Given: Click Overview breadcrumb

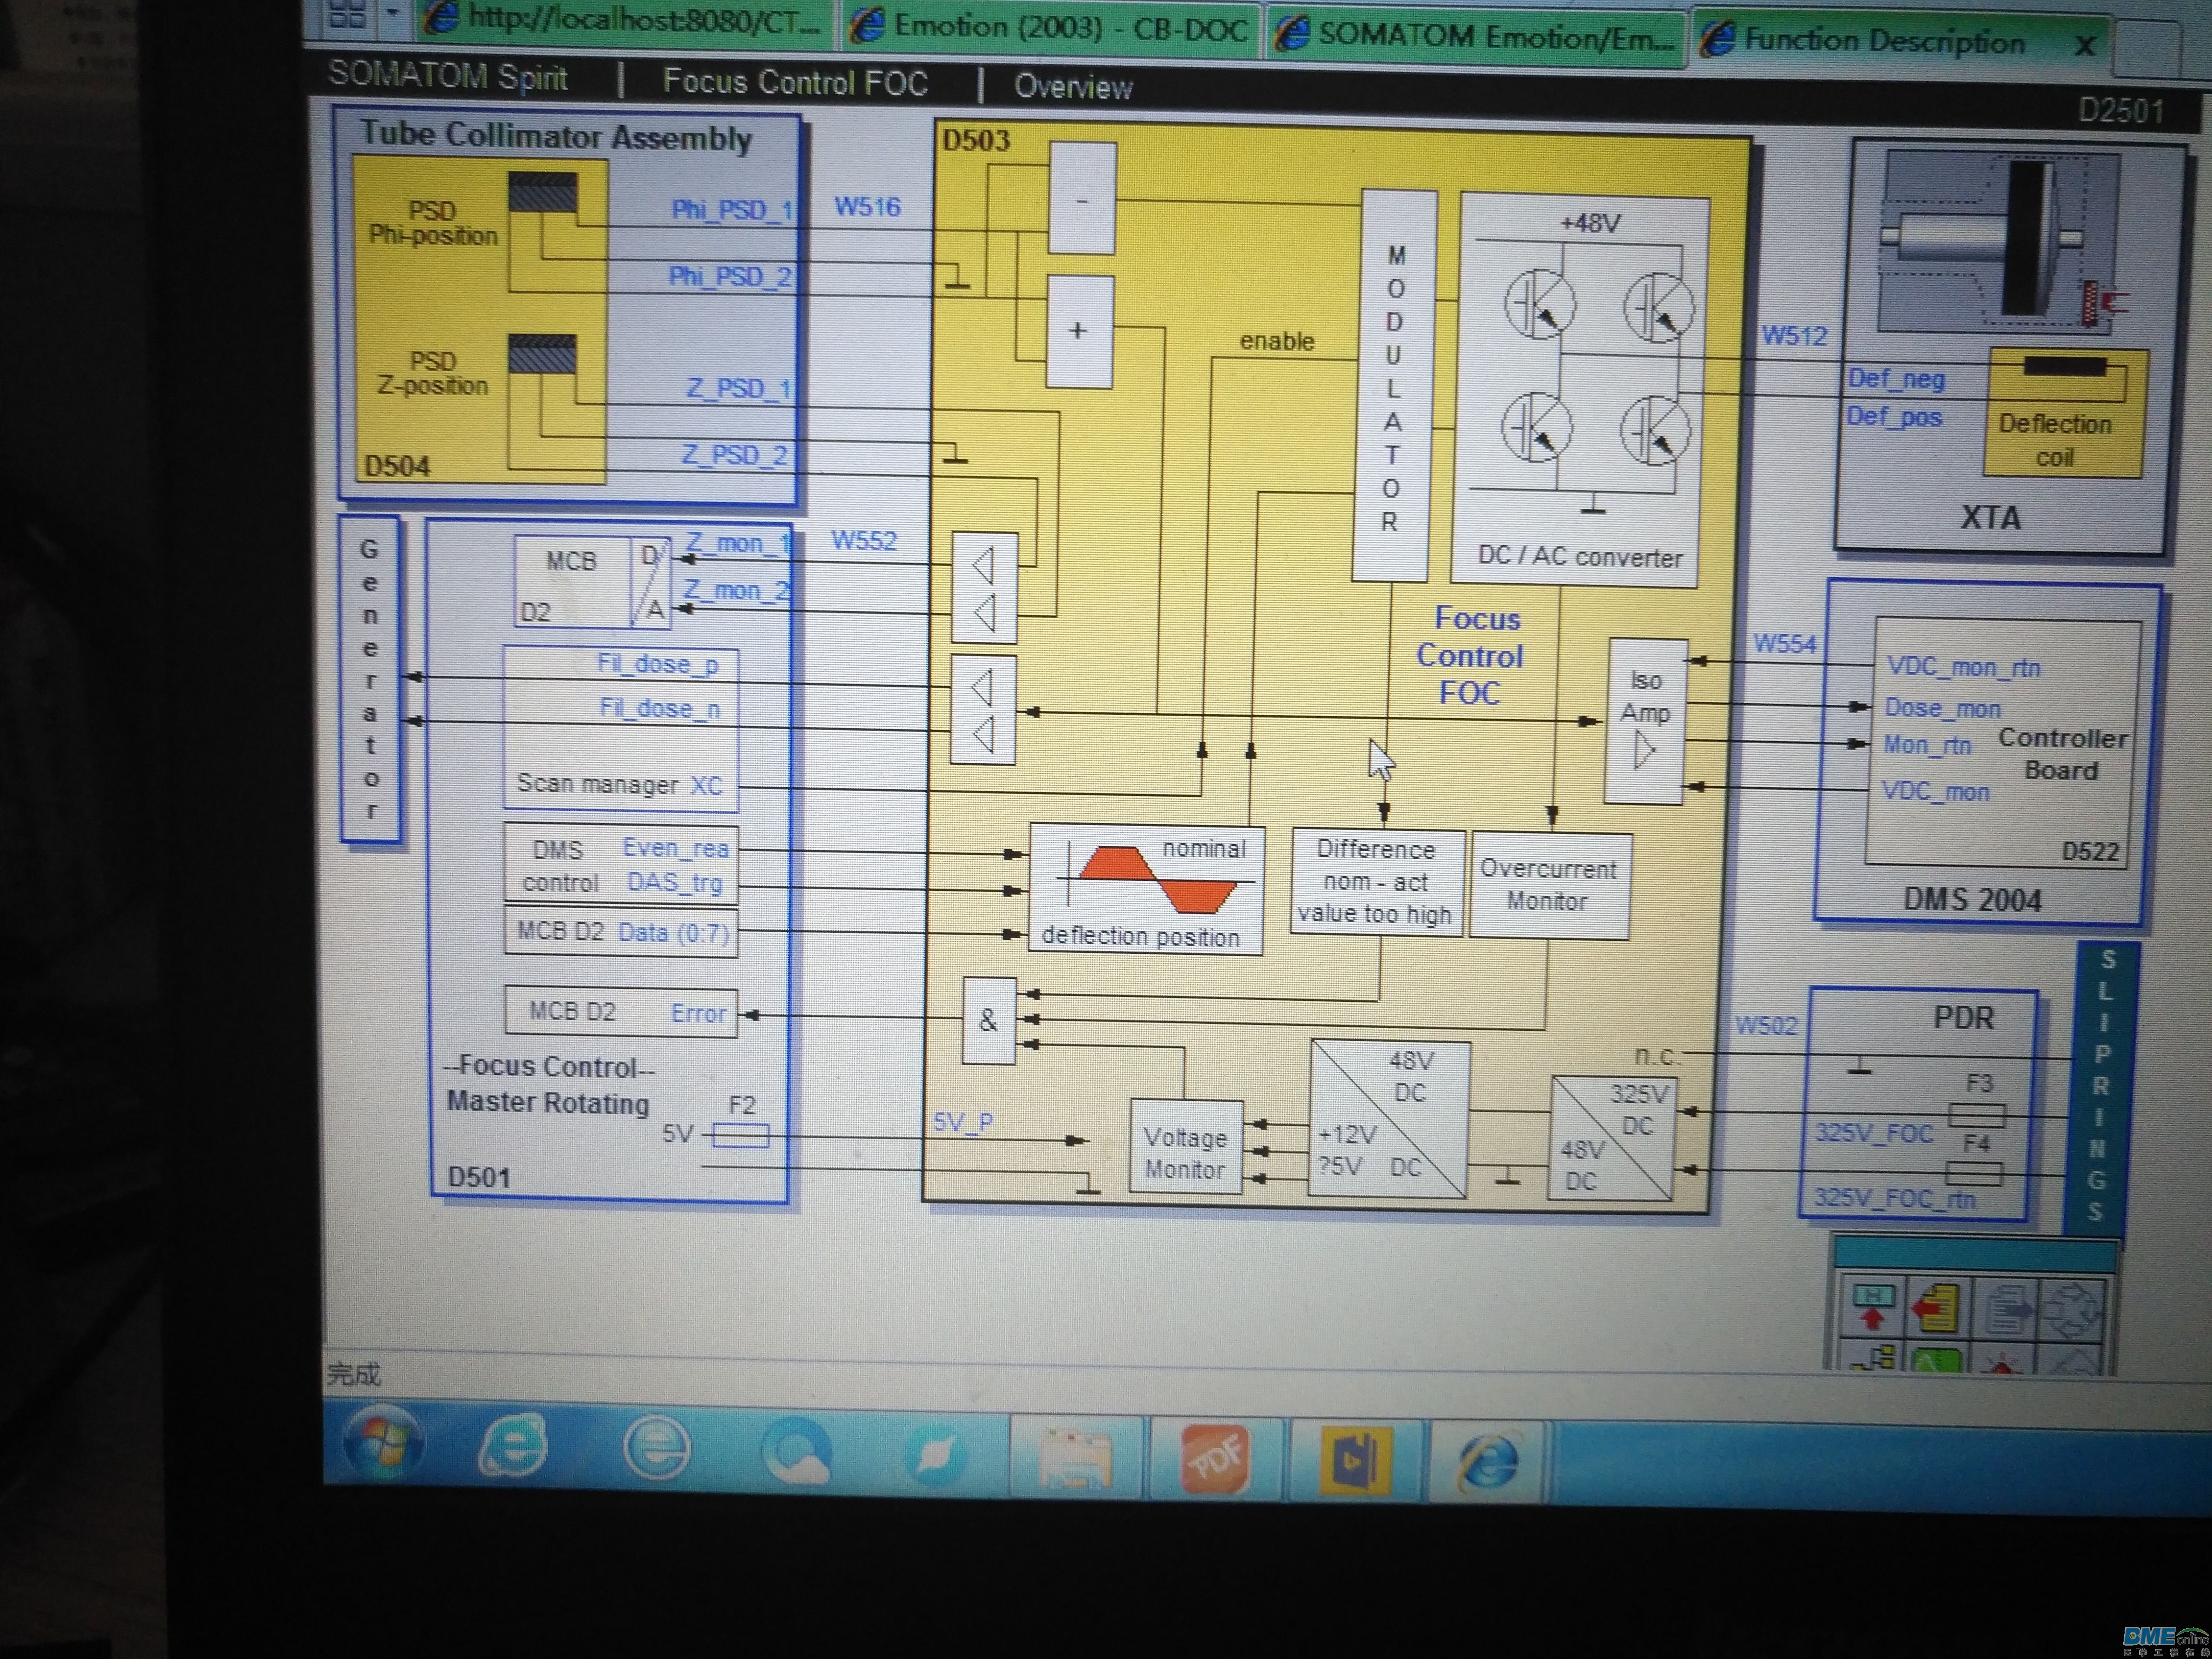Looking at the screenshot, I should pos(1073,87).
